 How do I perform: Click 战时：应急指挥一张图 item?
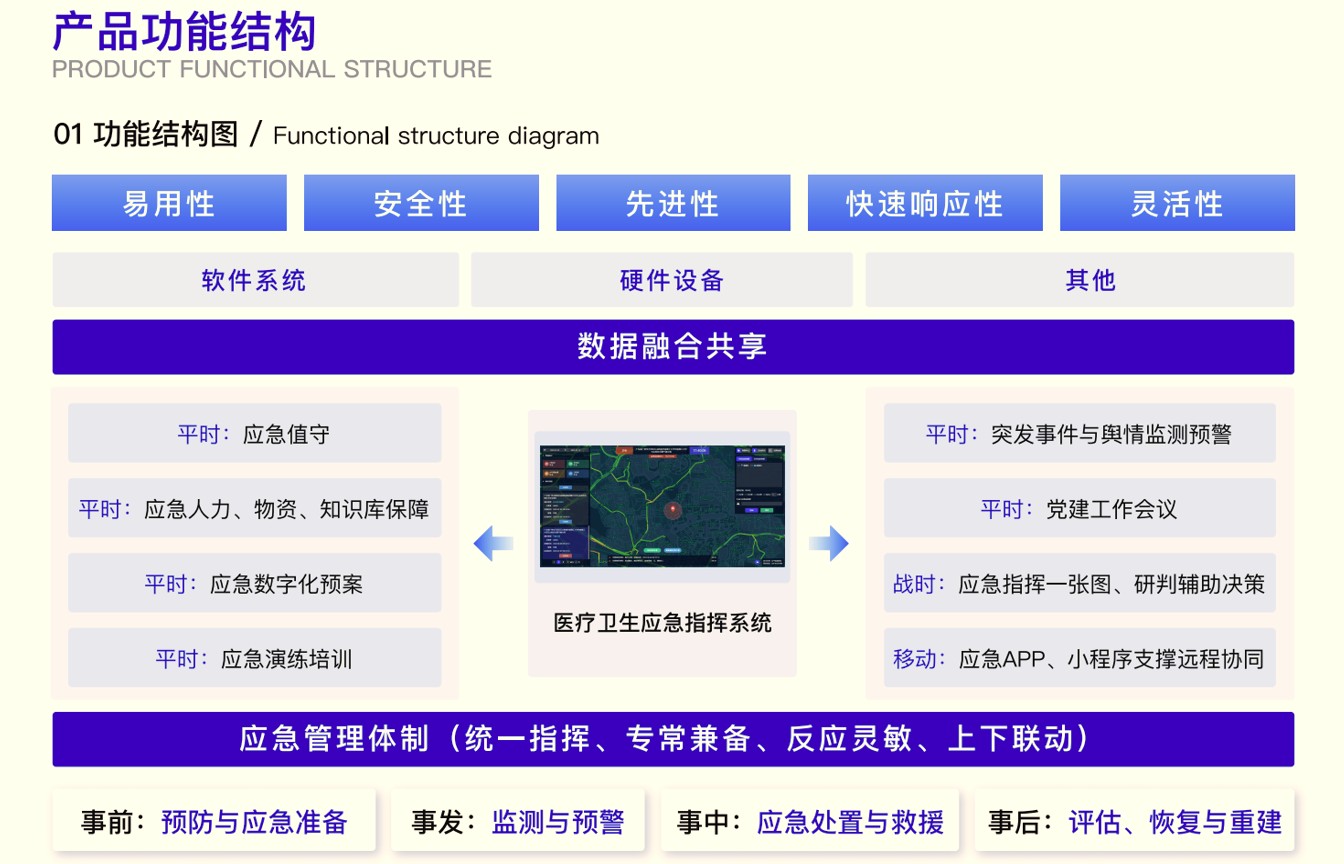(1079, 583)
